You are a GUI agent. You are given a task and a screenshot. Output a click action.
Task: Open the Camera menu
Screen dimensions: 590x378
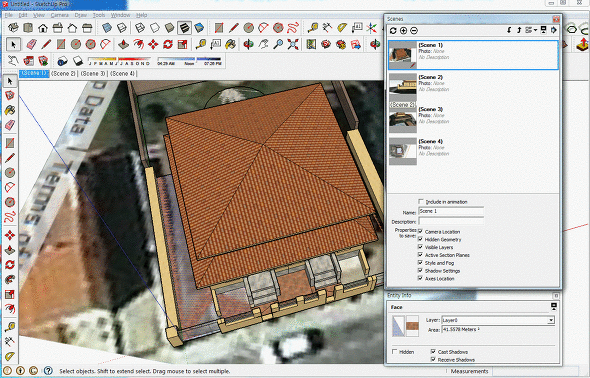pos(59,15)
